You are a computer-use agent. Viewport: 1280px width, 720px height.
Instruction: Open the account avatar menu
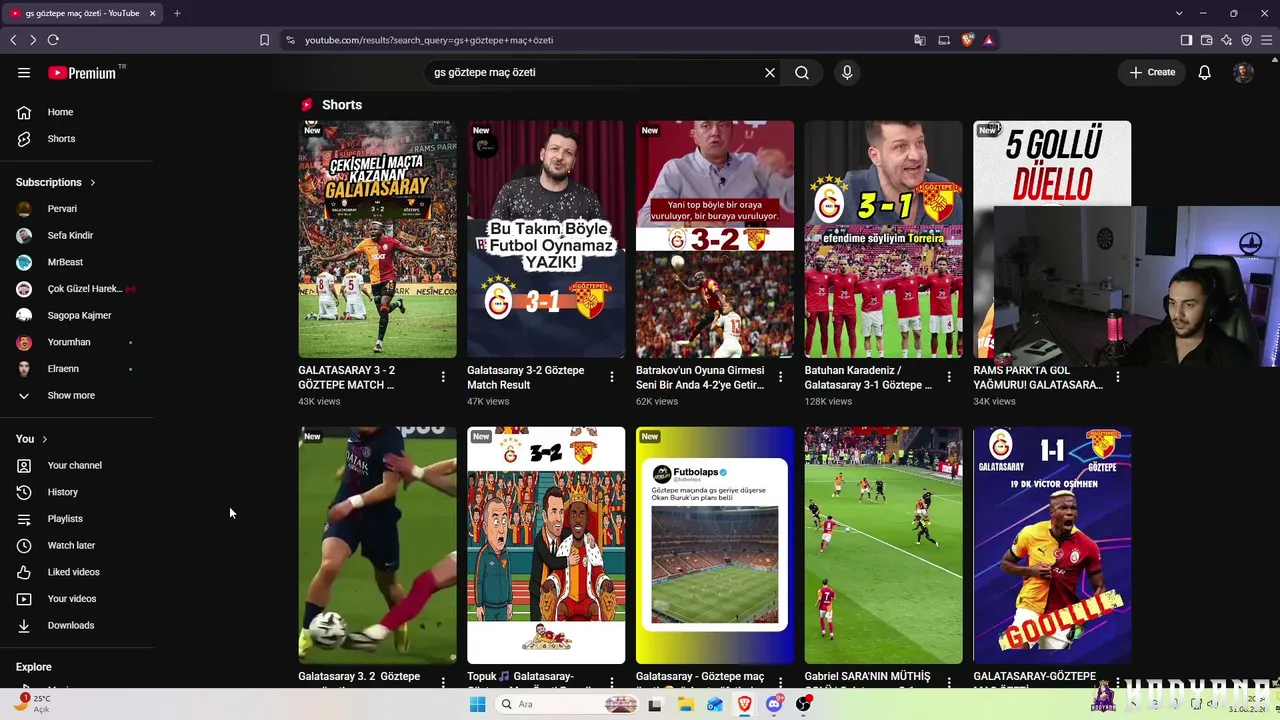pyautogui.click(x=1243, y=73)
